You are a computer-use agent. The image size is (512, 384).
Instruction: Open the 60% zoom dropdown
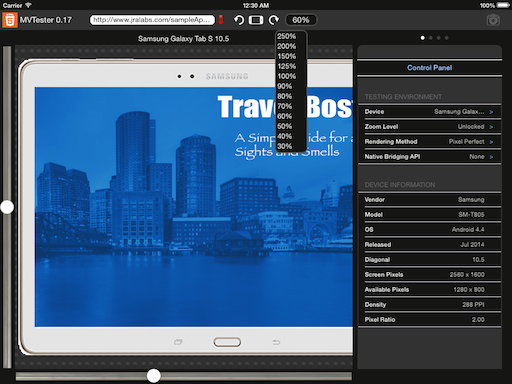pos(301,20)
